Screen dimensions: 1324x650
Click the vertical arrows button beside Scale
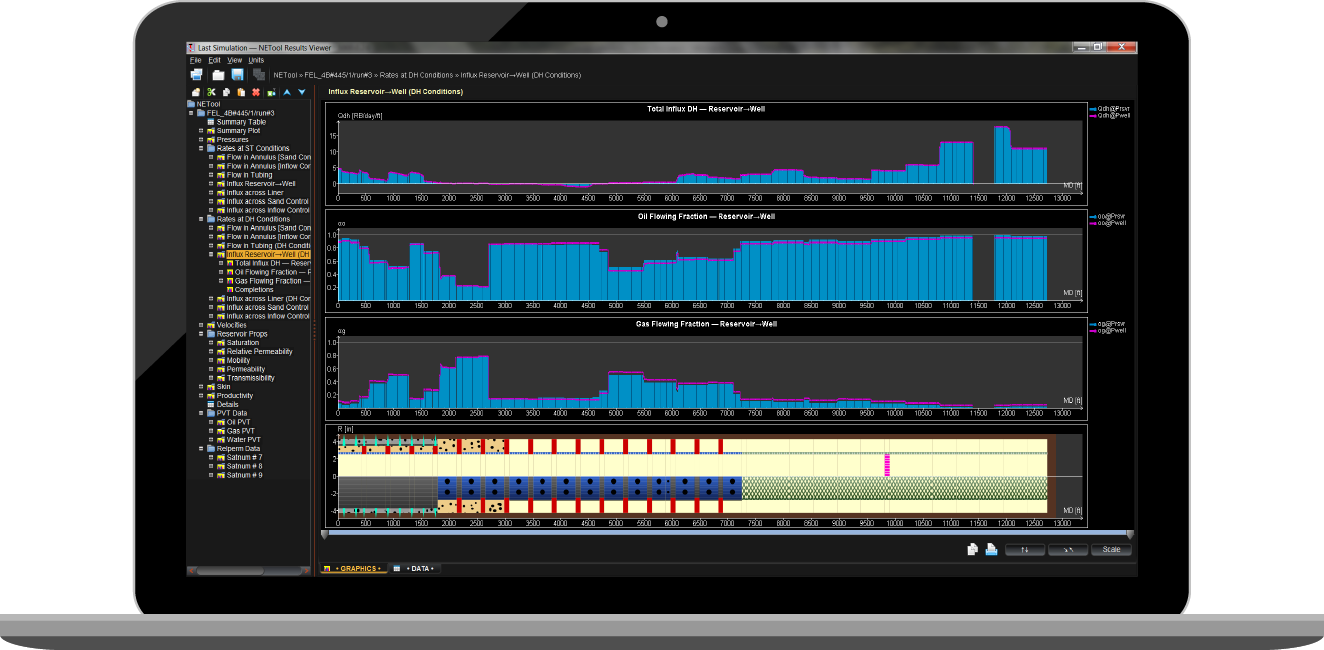tap(1025, 549)
